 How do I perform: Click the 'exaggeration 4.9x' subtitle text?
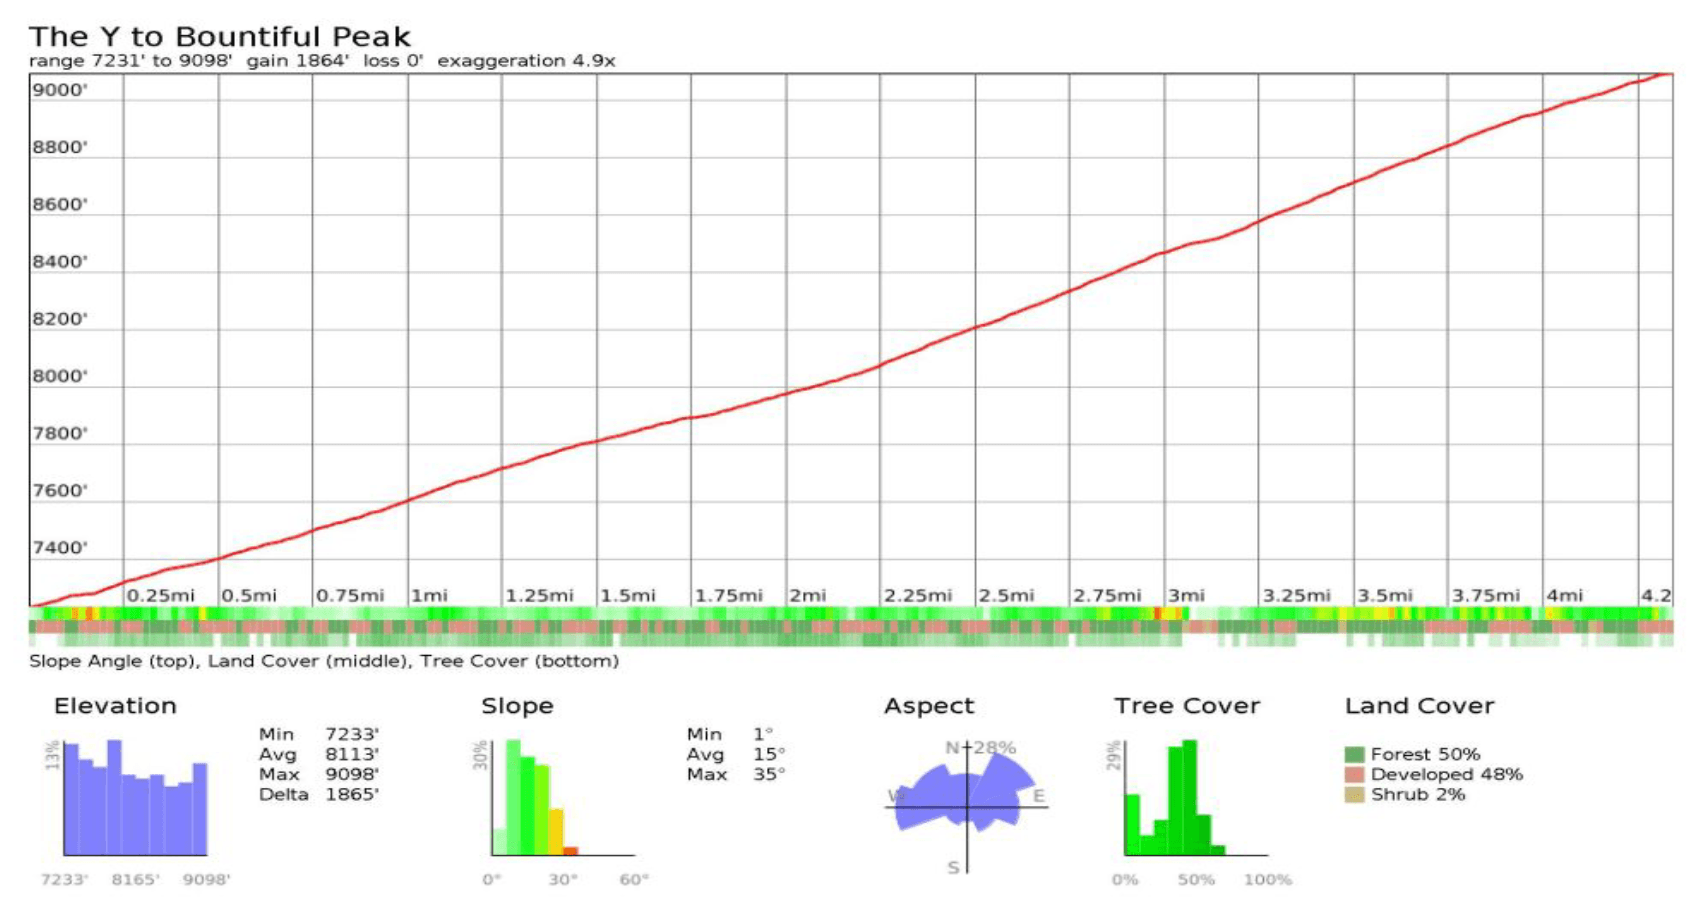click(x=526, y=61)
